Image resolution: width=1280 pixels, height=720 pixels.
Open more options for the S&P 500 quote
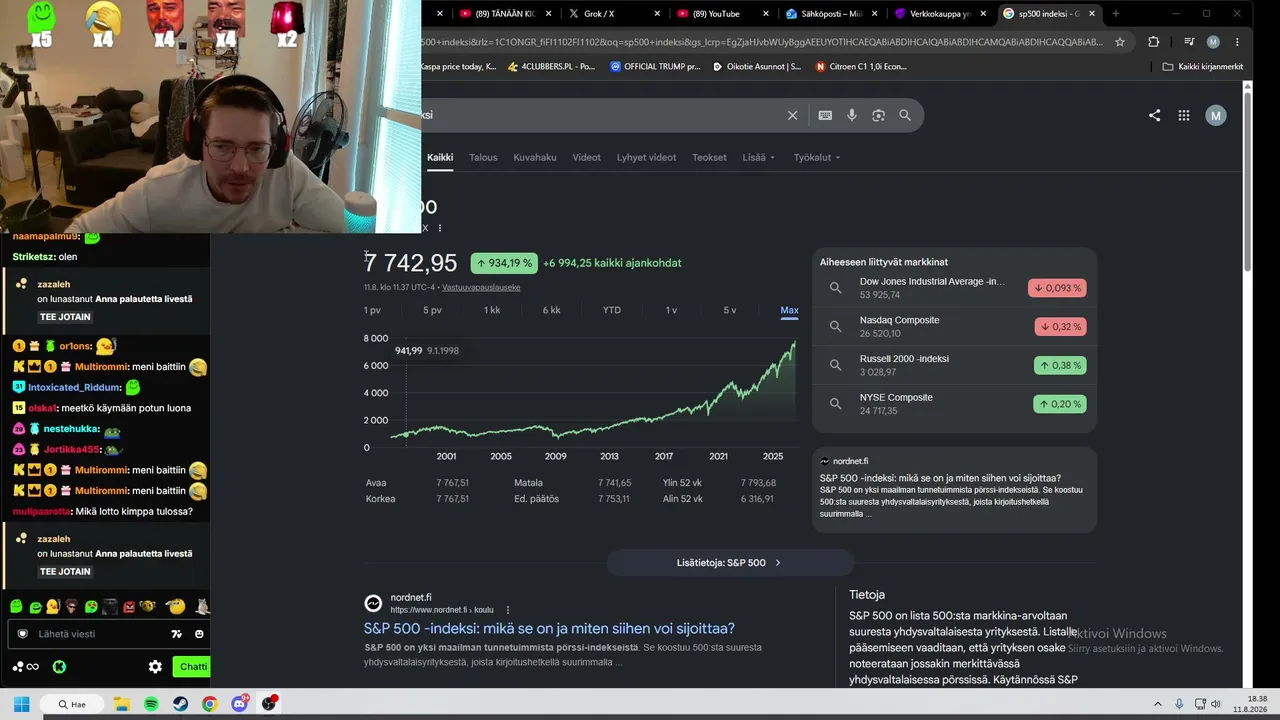tap(439, 228)
